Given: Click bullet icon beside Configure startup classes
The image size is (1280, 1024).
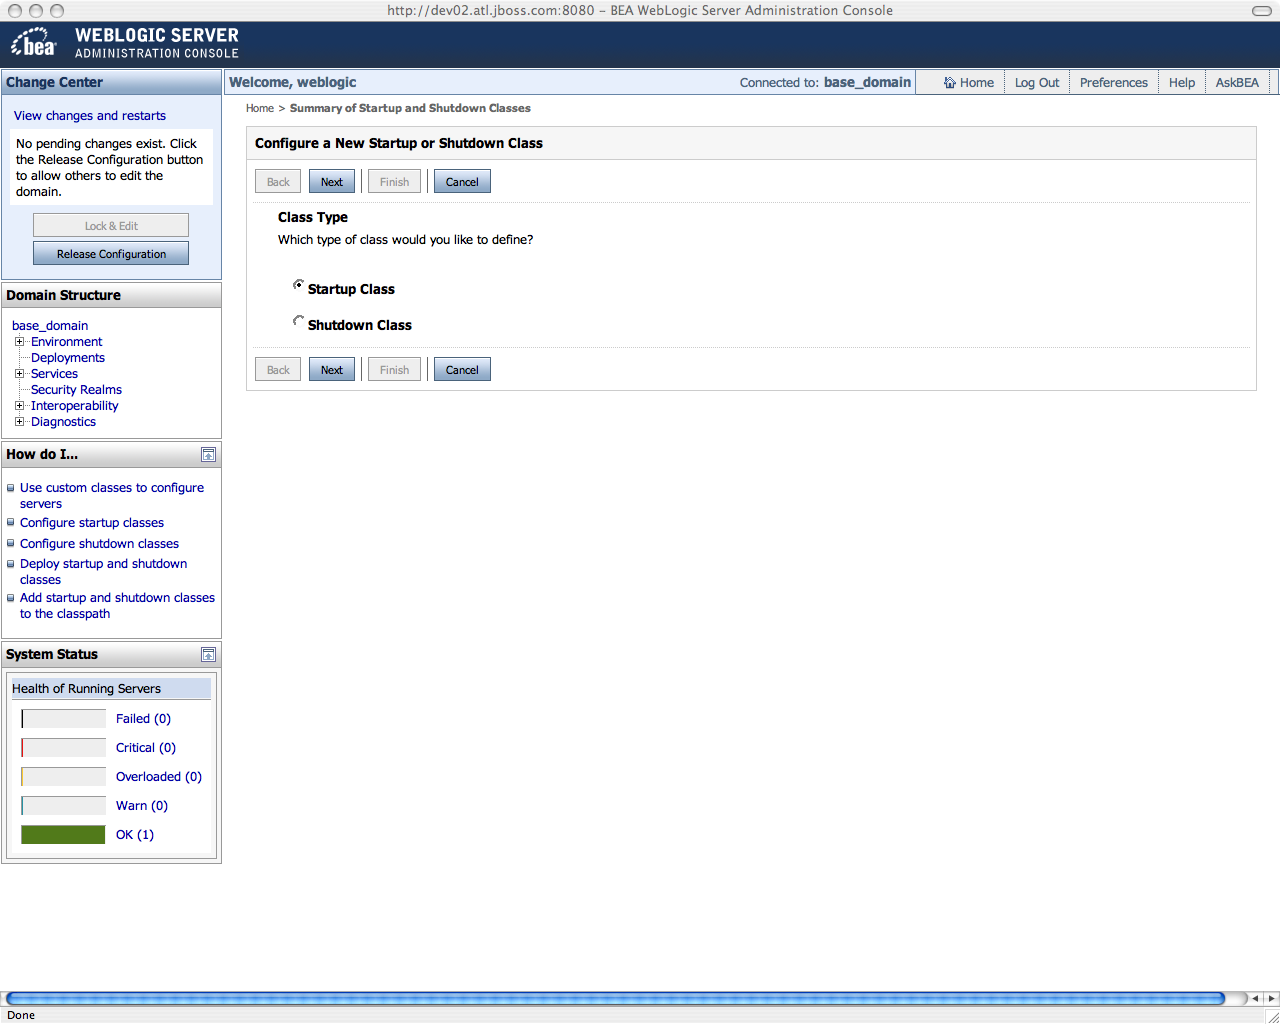Looking at the screenshot, I should pyautogui.click(x=11, y=522).
